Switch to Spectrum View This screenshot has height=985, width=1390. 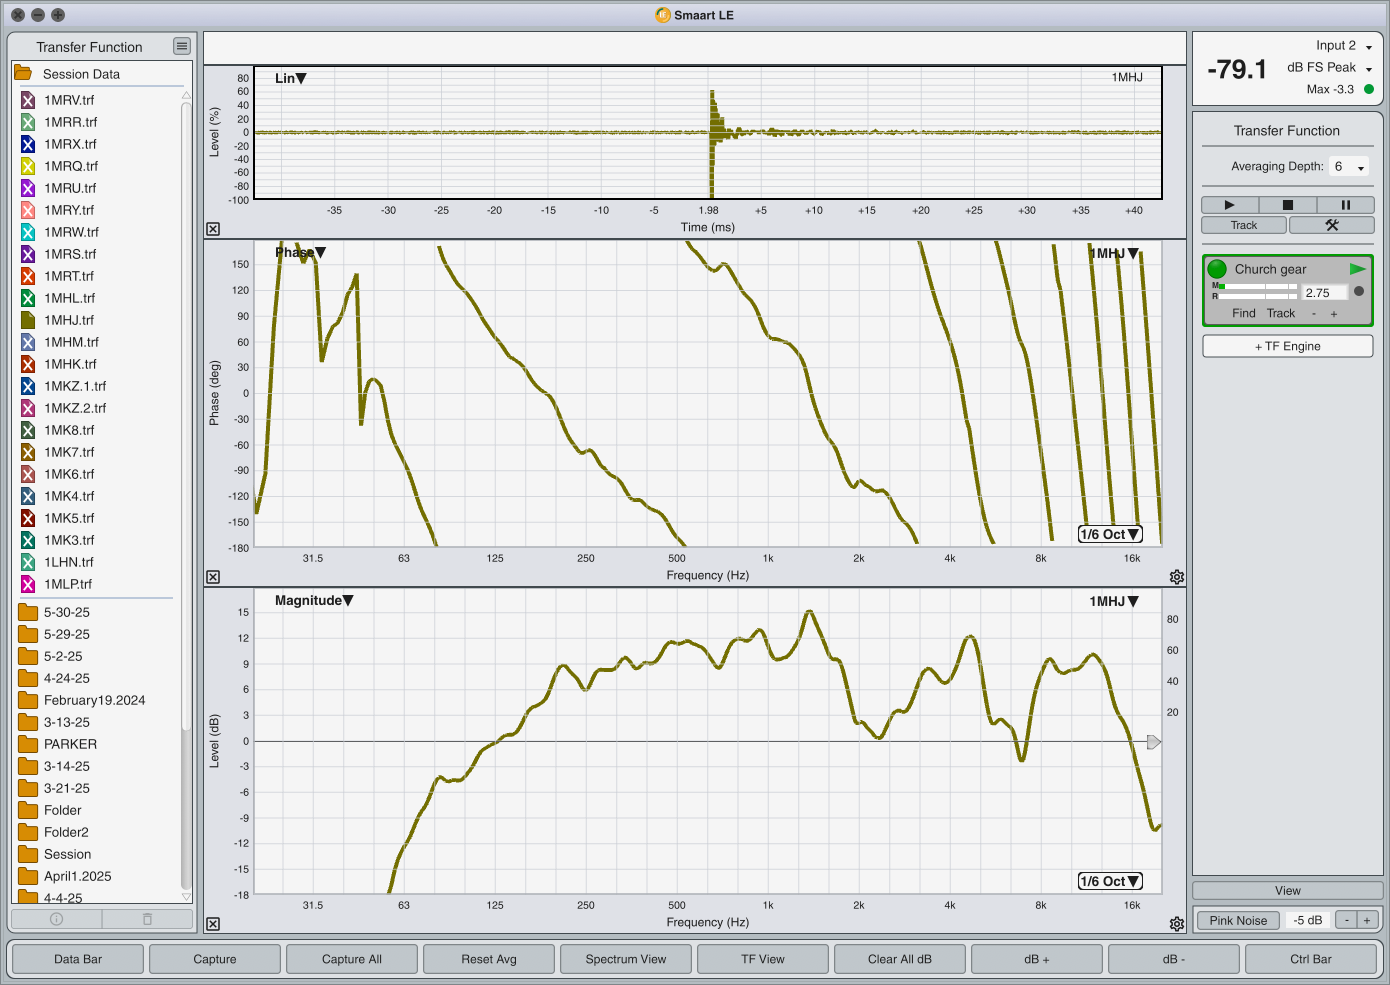[626, 959]
